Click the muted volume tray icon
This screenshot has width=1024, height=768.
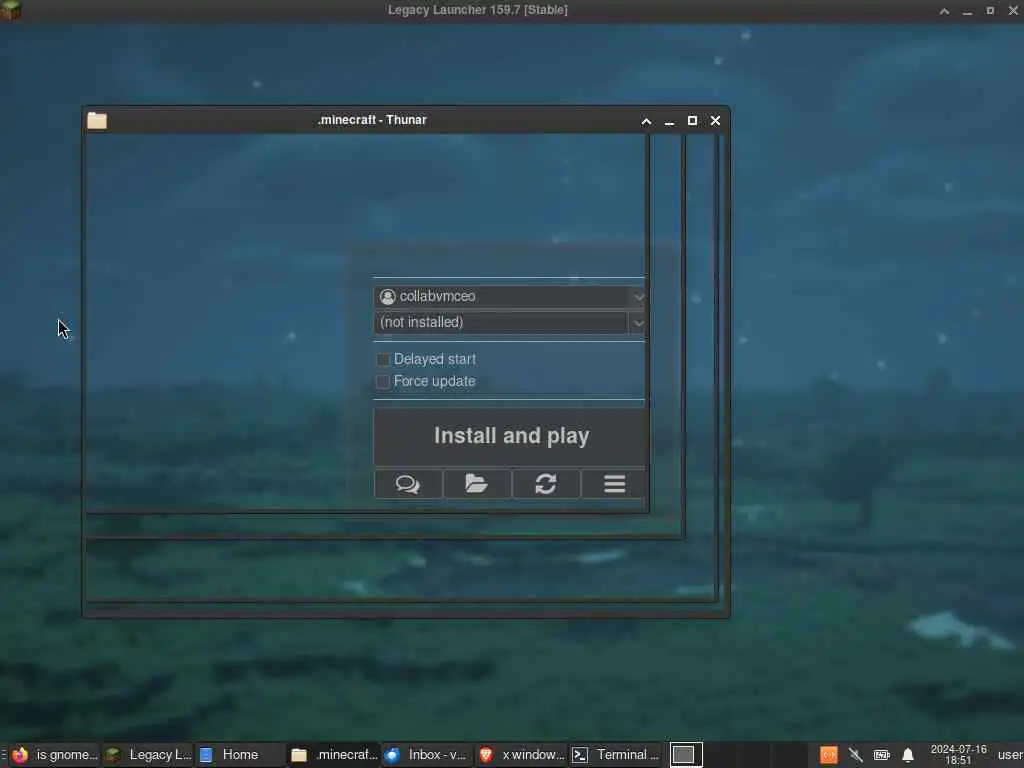point(855,755)
